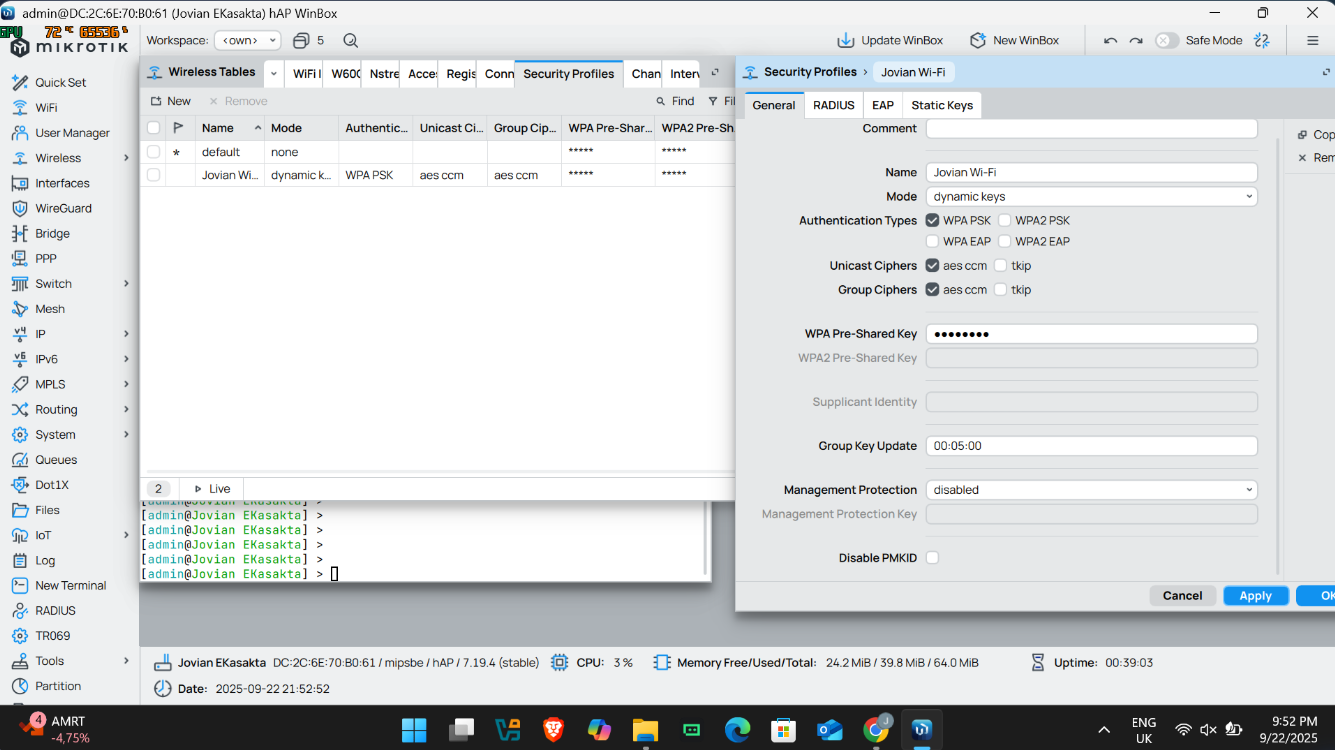Enable the WPA2 PSK checkbox
1335x750 pixels.
pyautogui.click(x=1004, y=220)
